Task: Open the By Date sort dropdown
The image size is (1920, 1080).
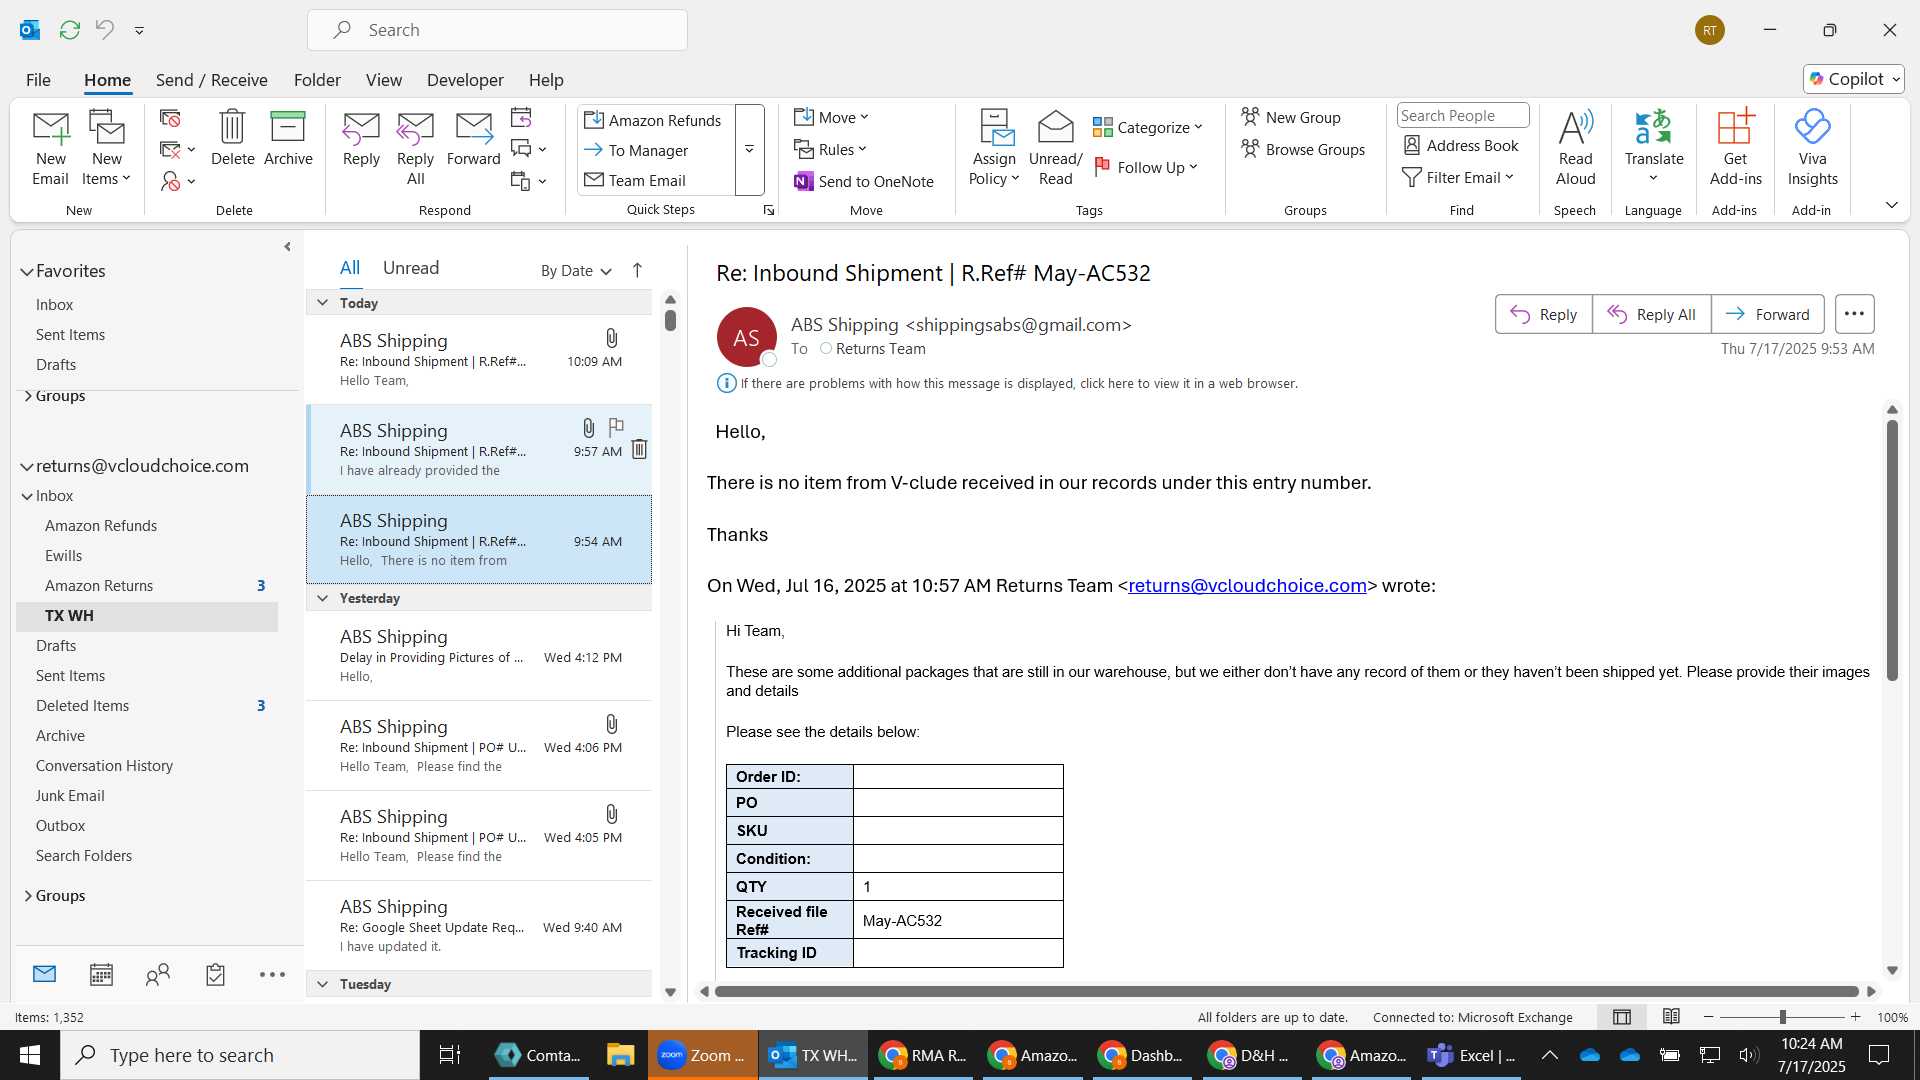Action: [576, 270]
